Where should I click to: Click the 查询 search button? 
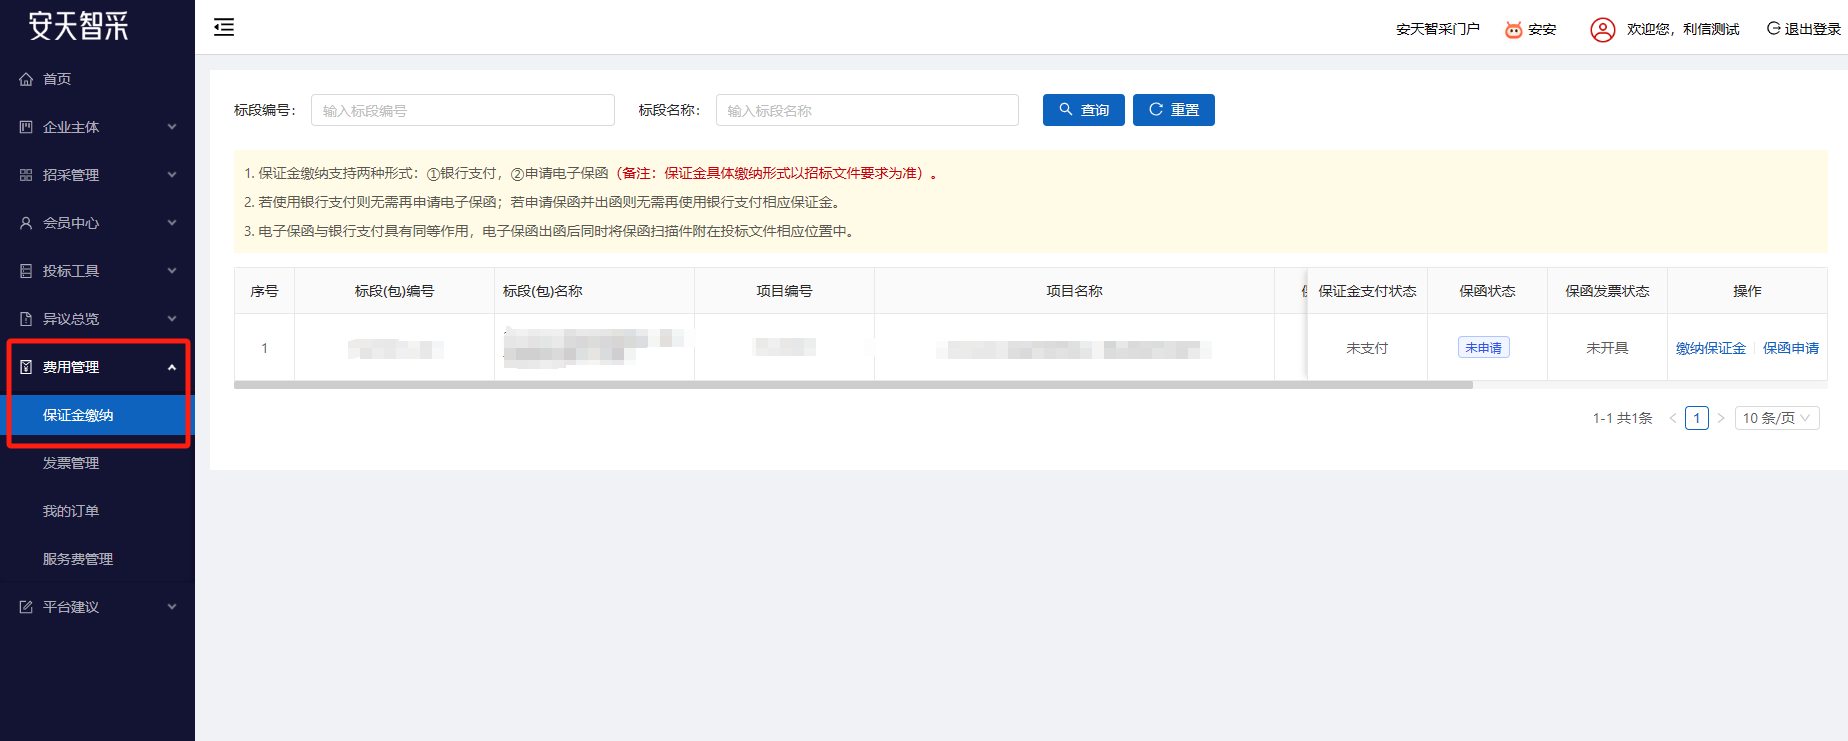[x=1083, y=110]
